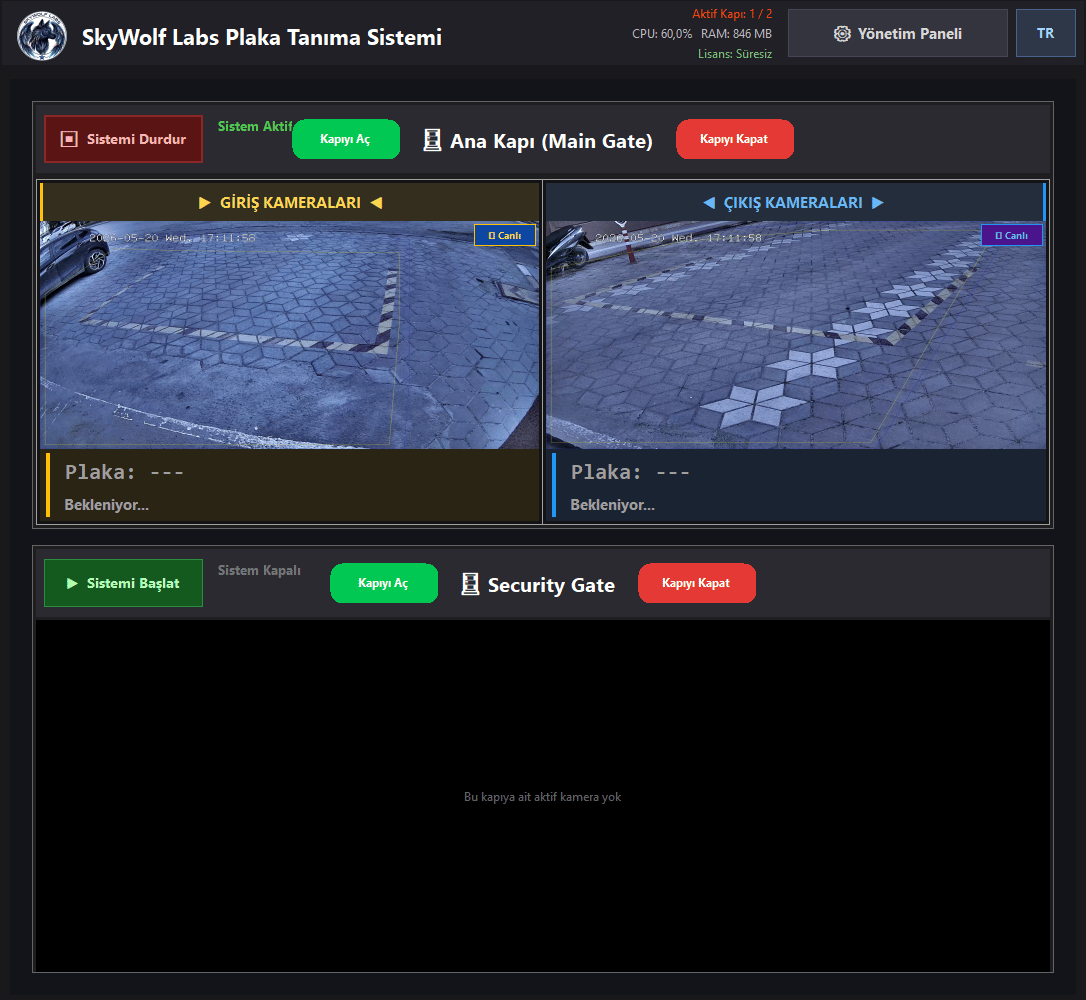The width and height of the screenshot is (1086, 1000).
Task: Click the Ana Kapı (Main Gate) title
Action: 551,141
